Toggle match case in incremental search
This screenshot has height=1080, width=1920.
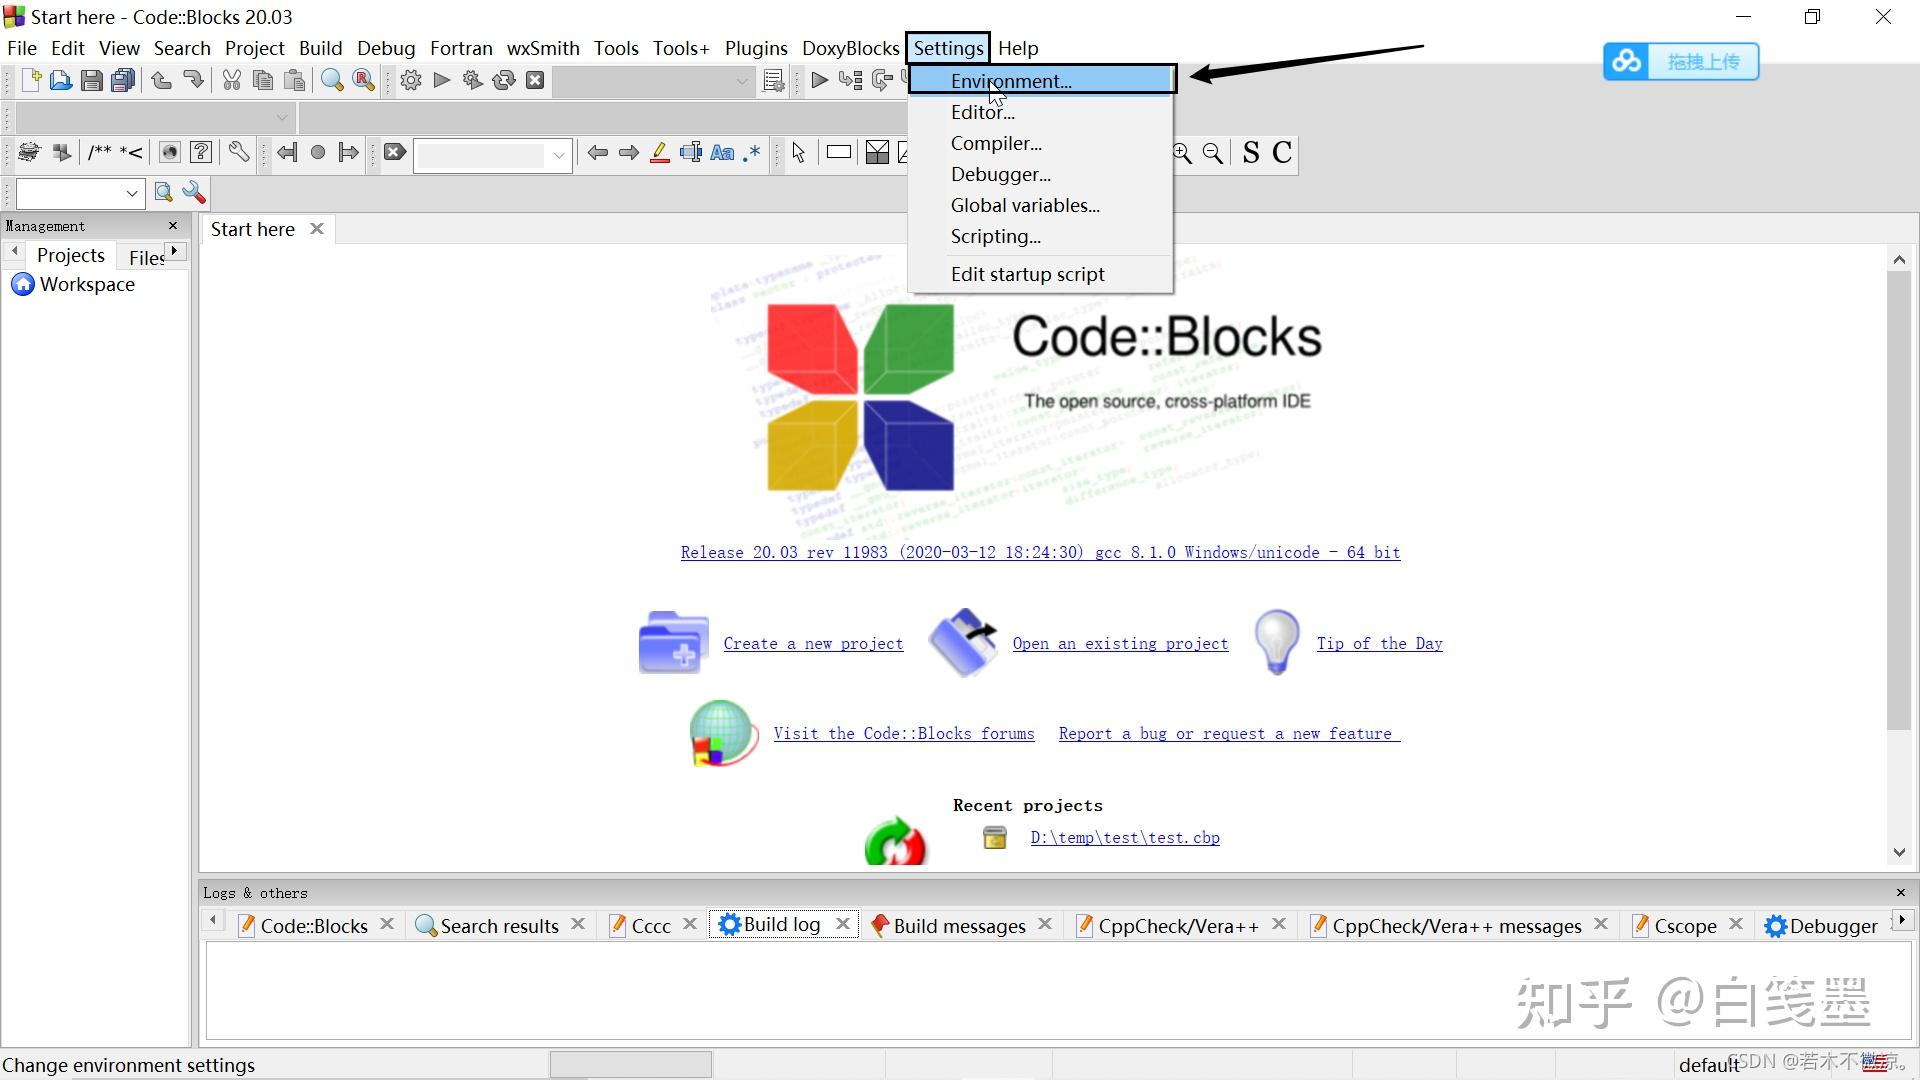point(722,152)
